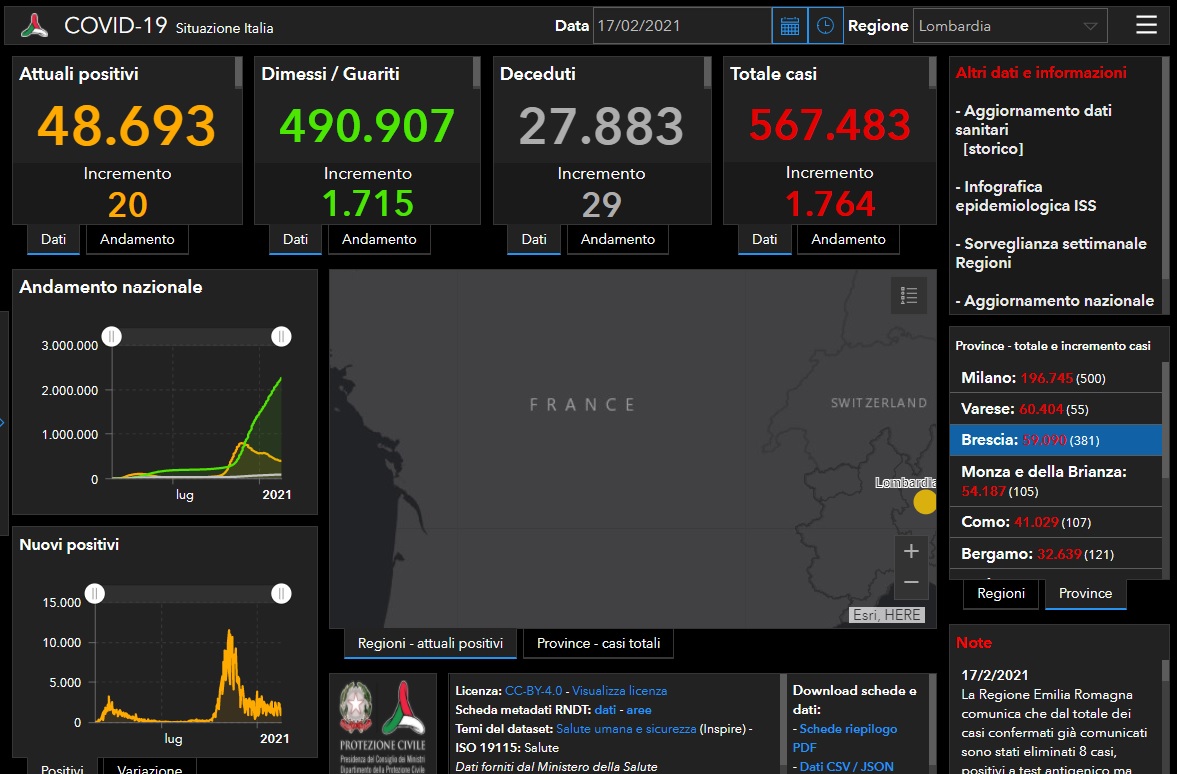Click the clock time picker icon
The image size is (1177, 774).
(x=825, y=26)
